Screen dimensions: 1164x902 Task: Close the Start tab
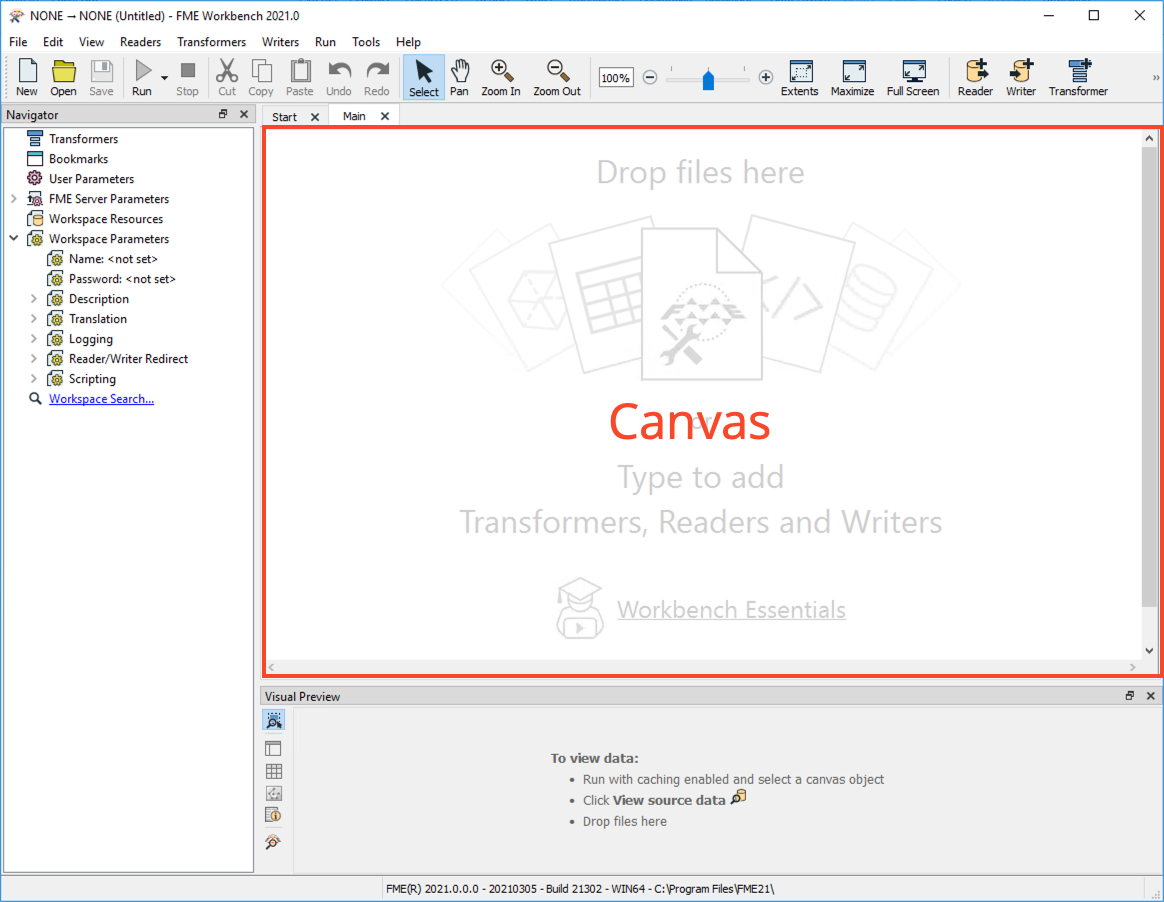pyautogui.click(x=315, y=117)
